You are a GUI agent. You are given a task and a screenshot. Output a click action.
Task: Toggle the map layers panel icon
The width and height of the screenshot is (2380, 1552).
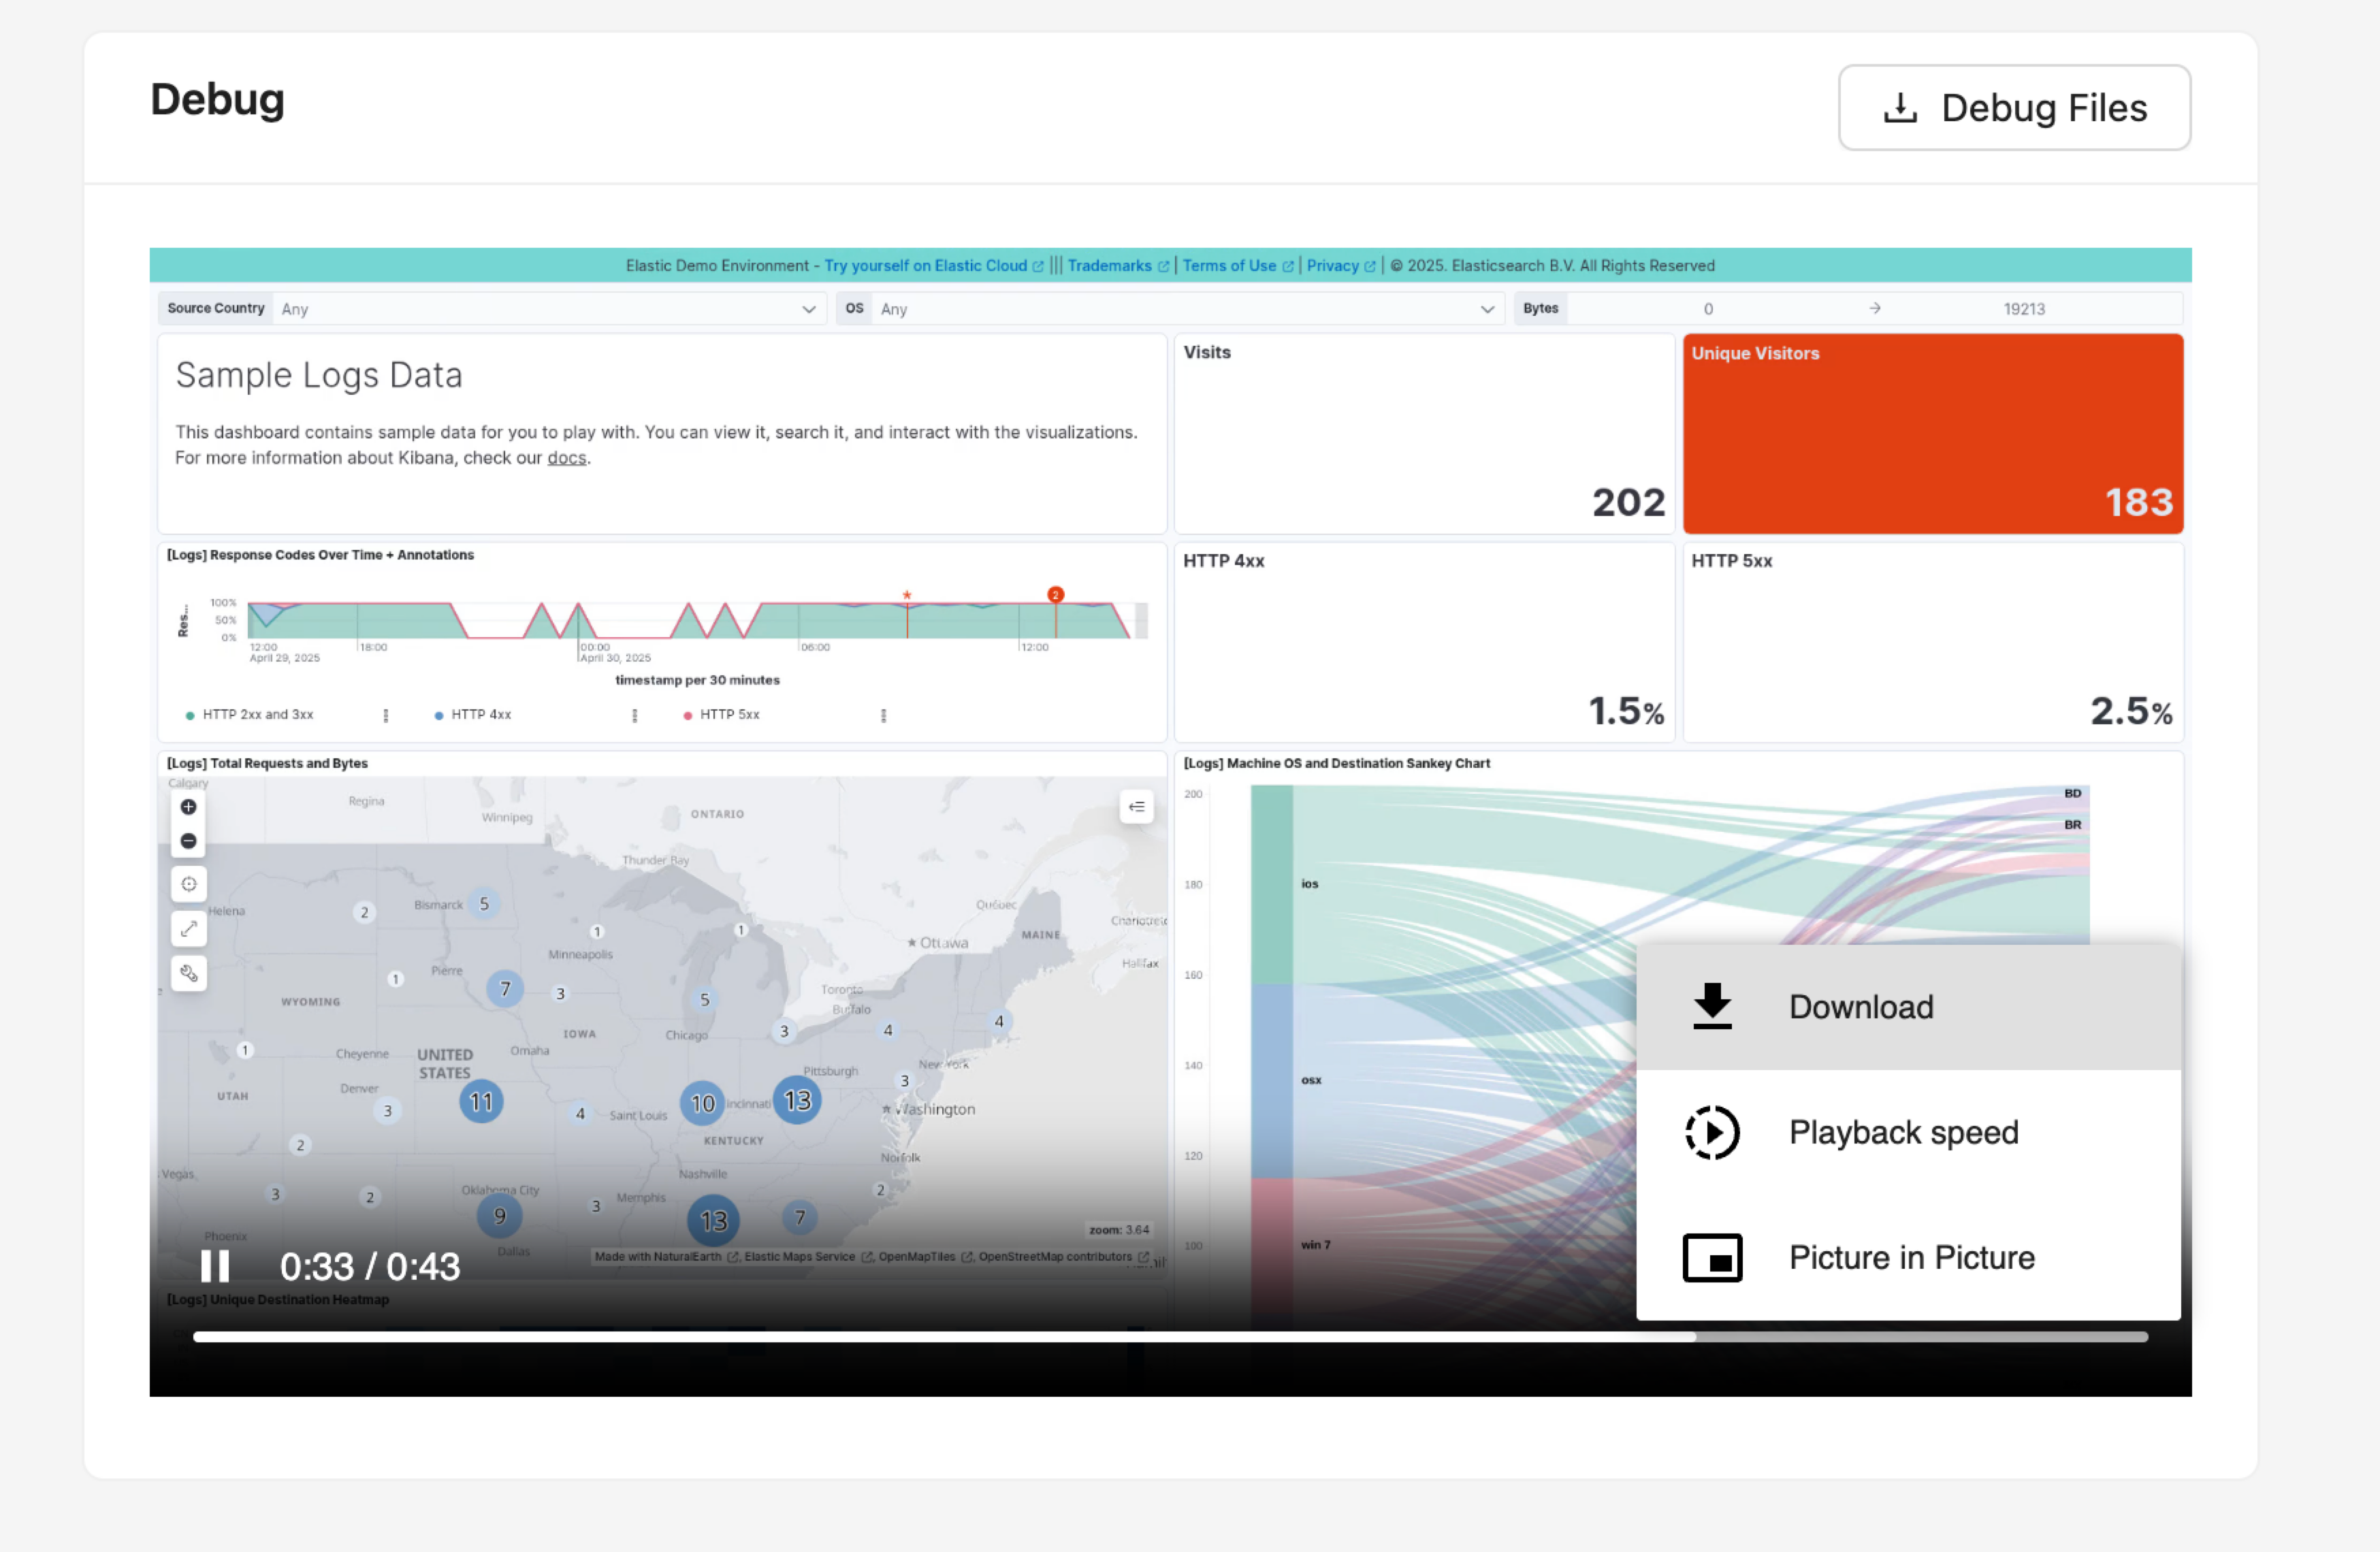tap(1136, 807)
